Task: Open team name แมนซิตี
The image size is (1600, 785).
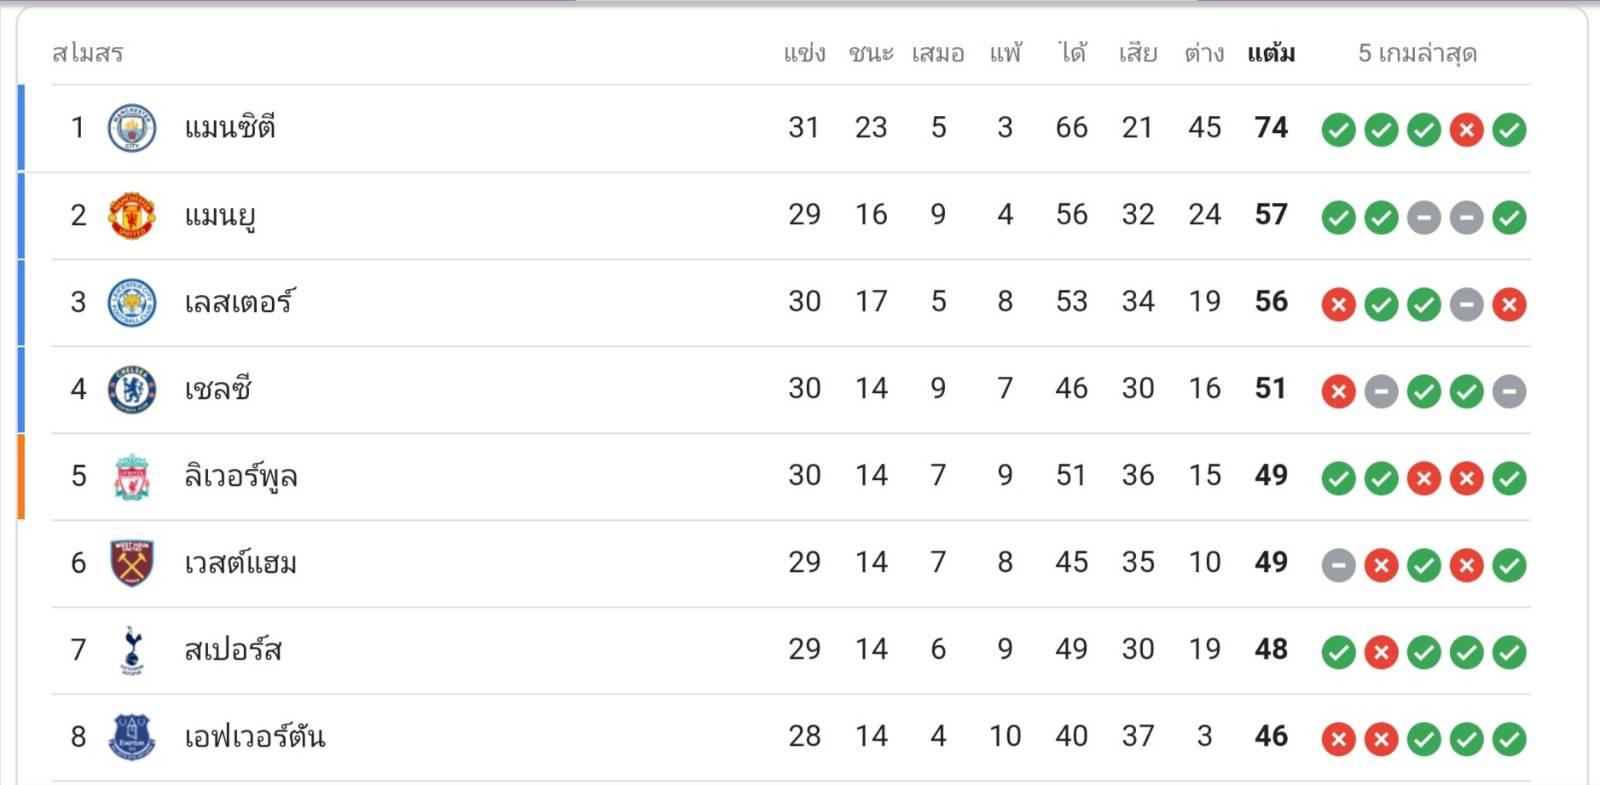Action: 230,128
